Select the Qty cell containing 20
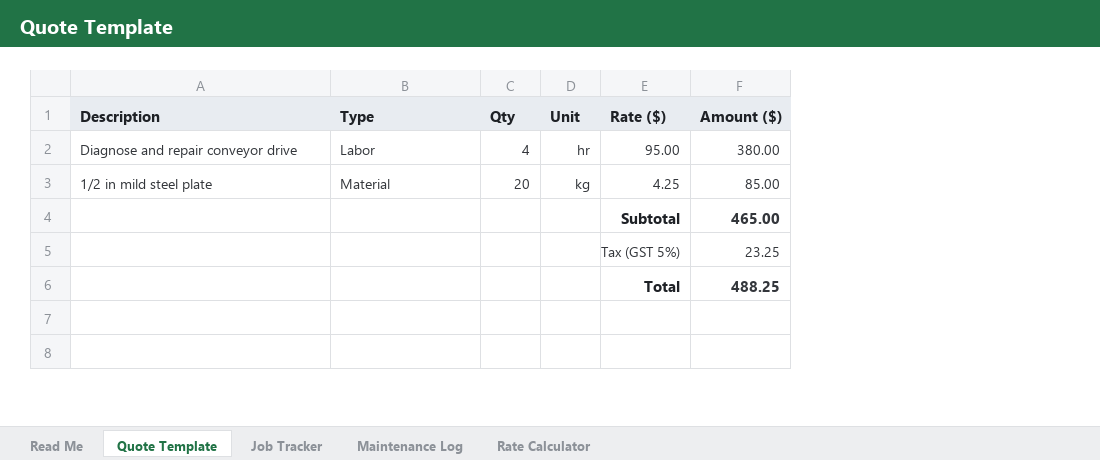Screen dimensions: 1100x460 tap(510, 182)
